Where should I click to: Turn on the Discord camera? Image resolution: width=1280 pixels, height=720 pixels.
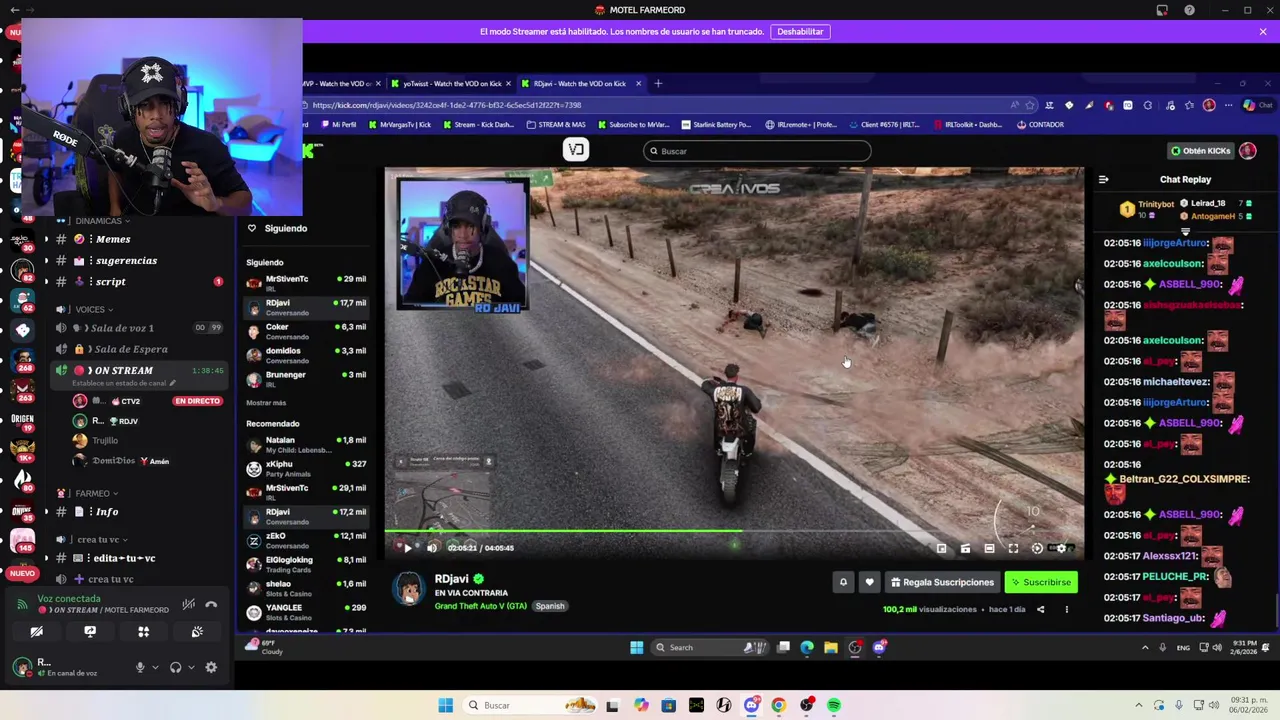pyautogui.click(x=36, y=632)
